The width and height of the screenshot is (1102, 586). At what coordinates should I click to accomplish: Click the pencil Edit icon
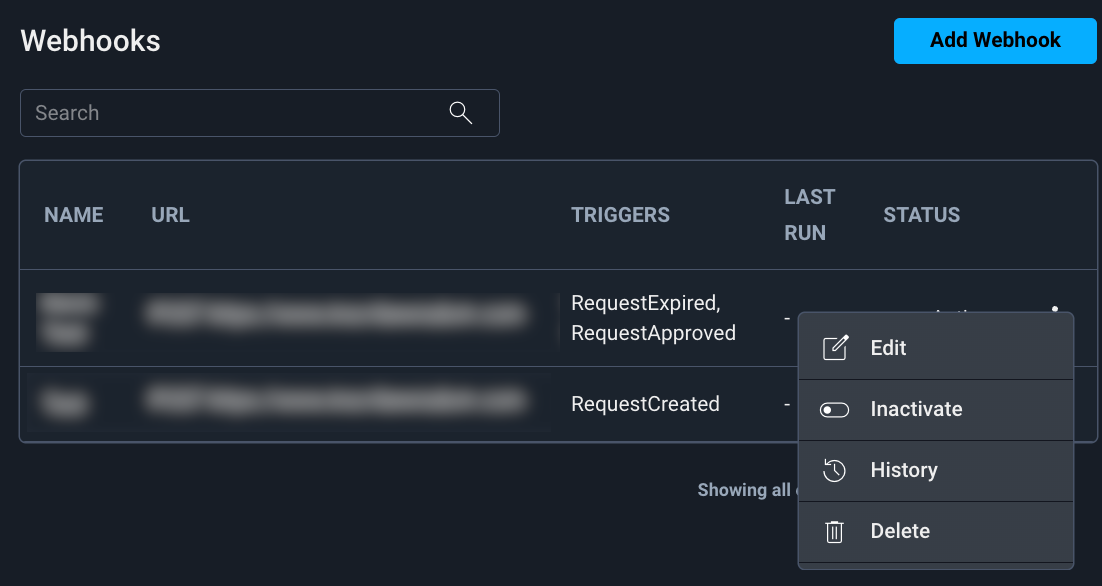[835, 348]
